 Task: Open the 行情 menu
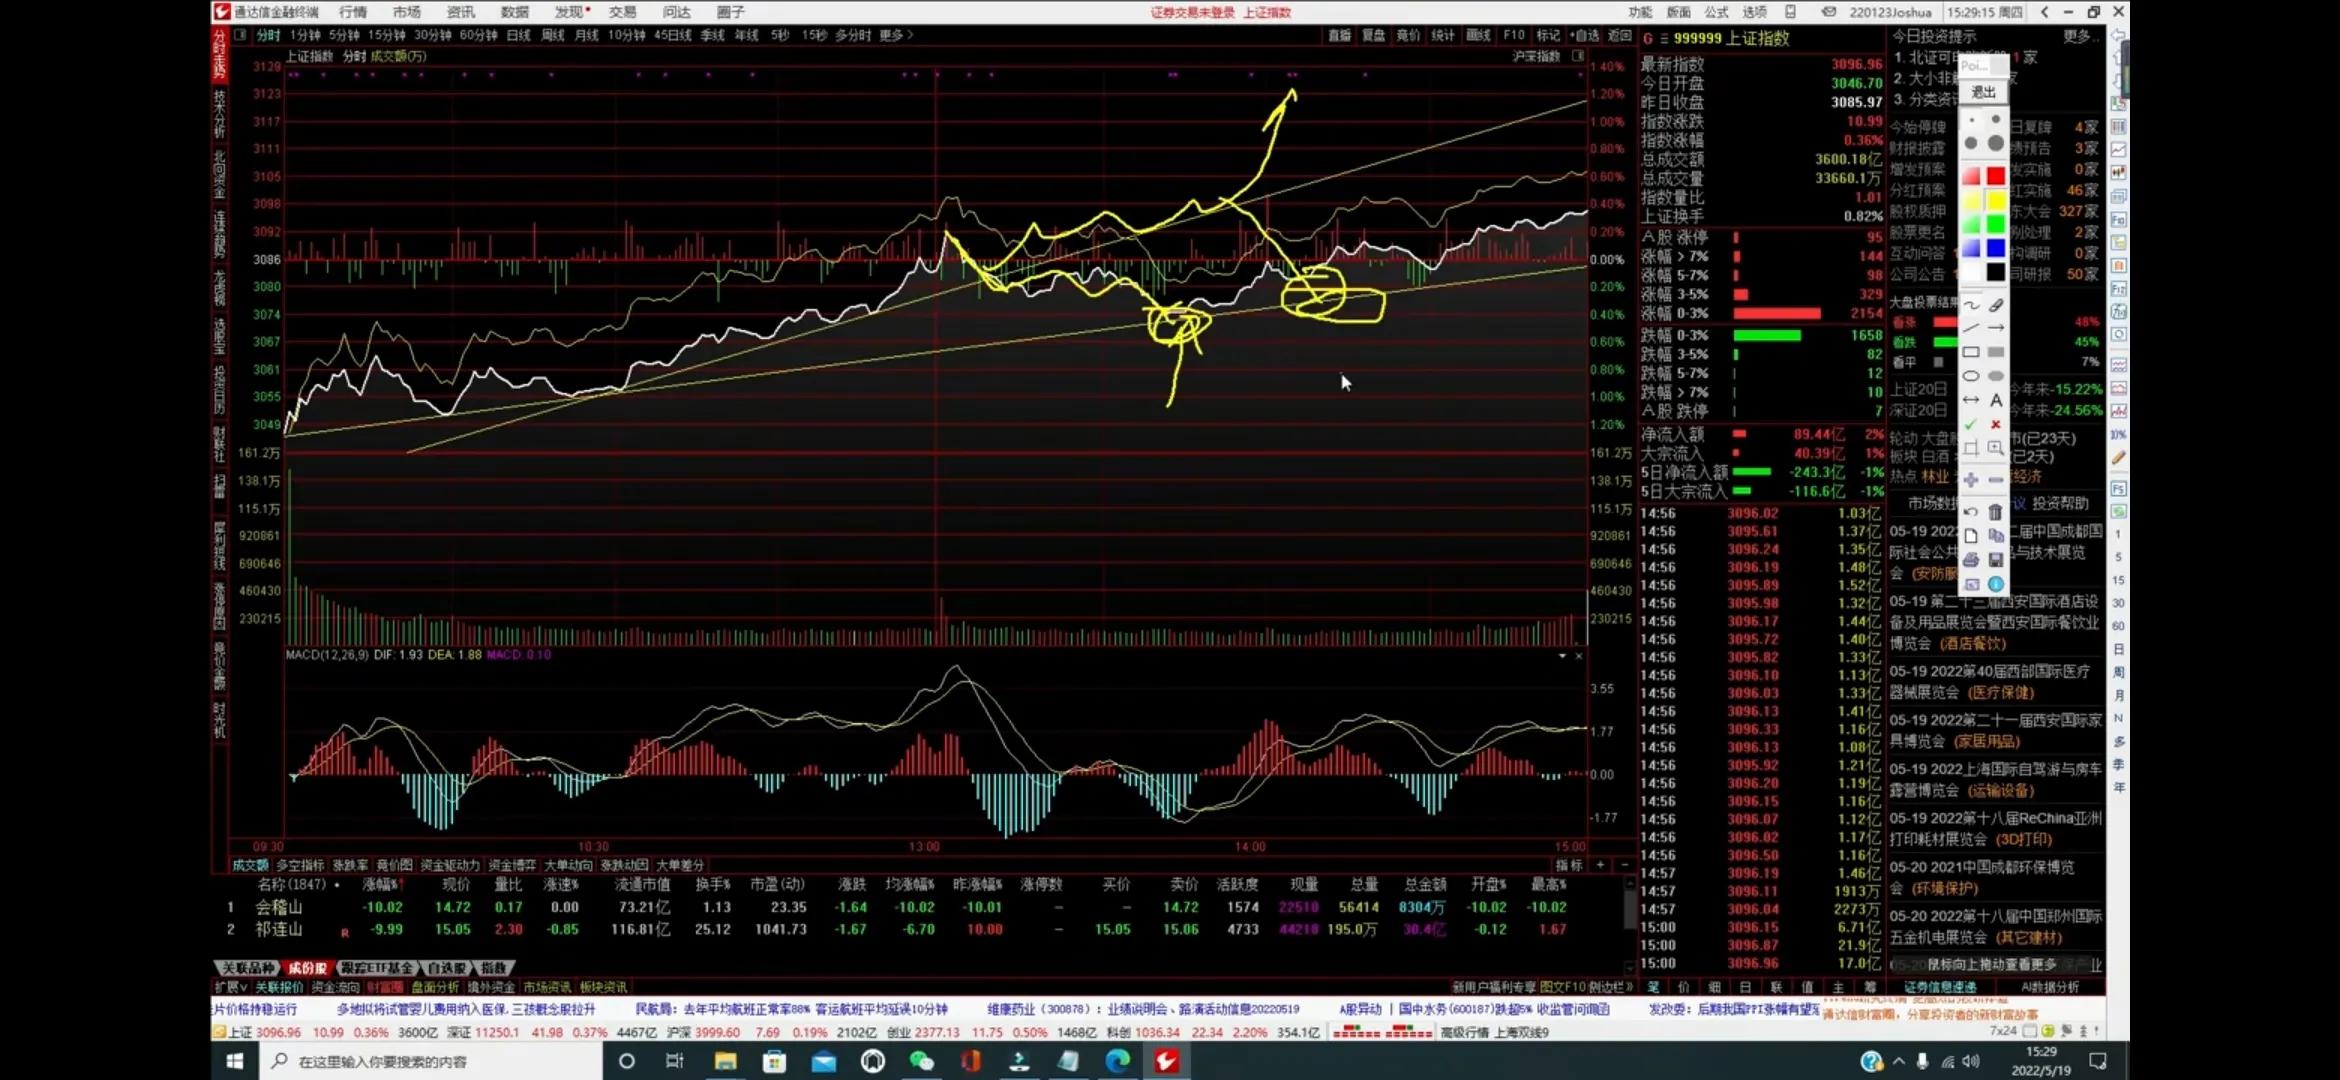tap(352, 12)
